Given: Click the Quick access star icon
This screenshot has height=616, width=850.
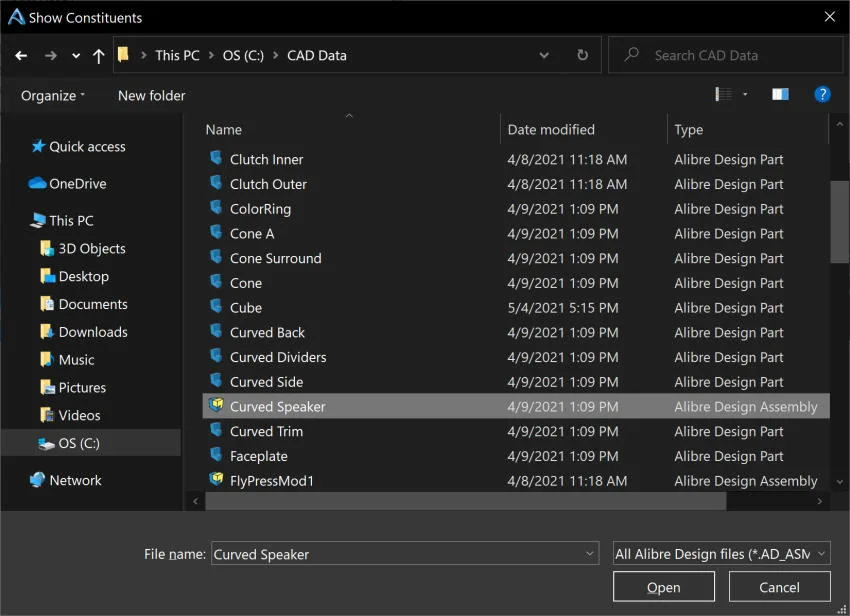Looking at the screenshot, I should (x=38, y=146).
